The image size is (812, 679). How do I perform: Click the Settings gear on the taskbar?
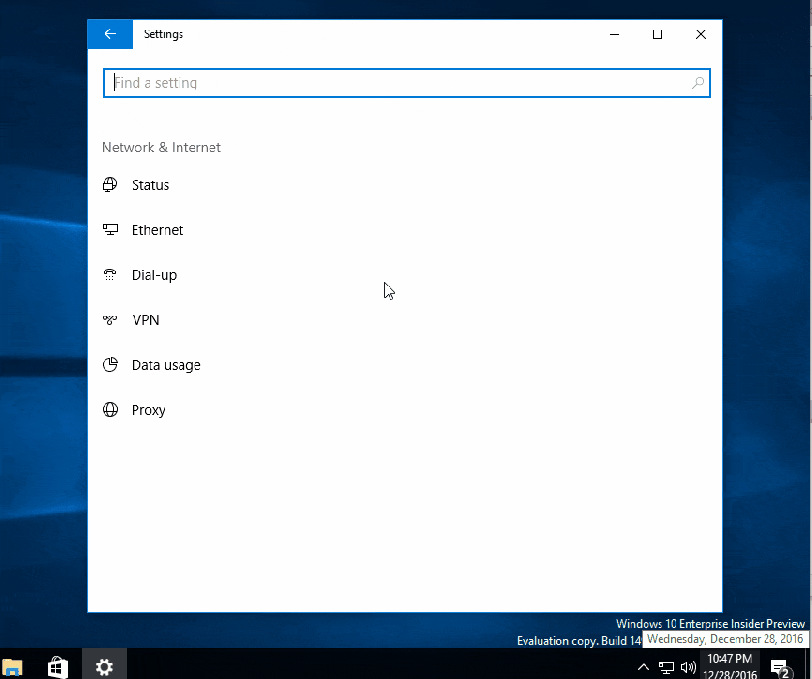coord(104,666)
